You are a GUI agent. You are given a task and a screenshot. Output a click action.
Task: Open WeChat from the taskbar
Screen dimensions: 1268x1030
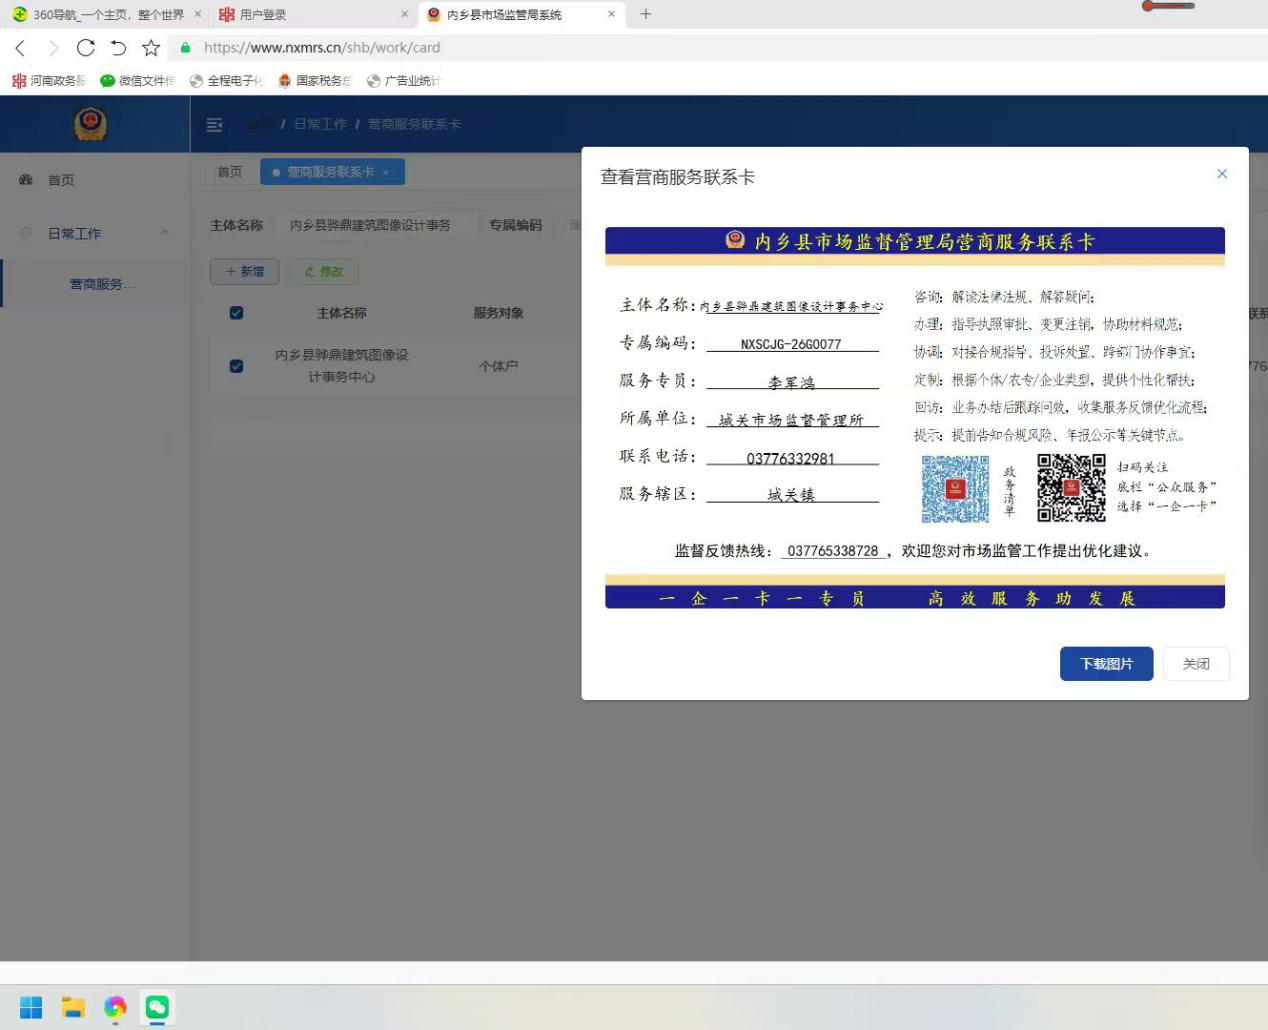point(155,1008)
